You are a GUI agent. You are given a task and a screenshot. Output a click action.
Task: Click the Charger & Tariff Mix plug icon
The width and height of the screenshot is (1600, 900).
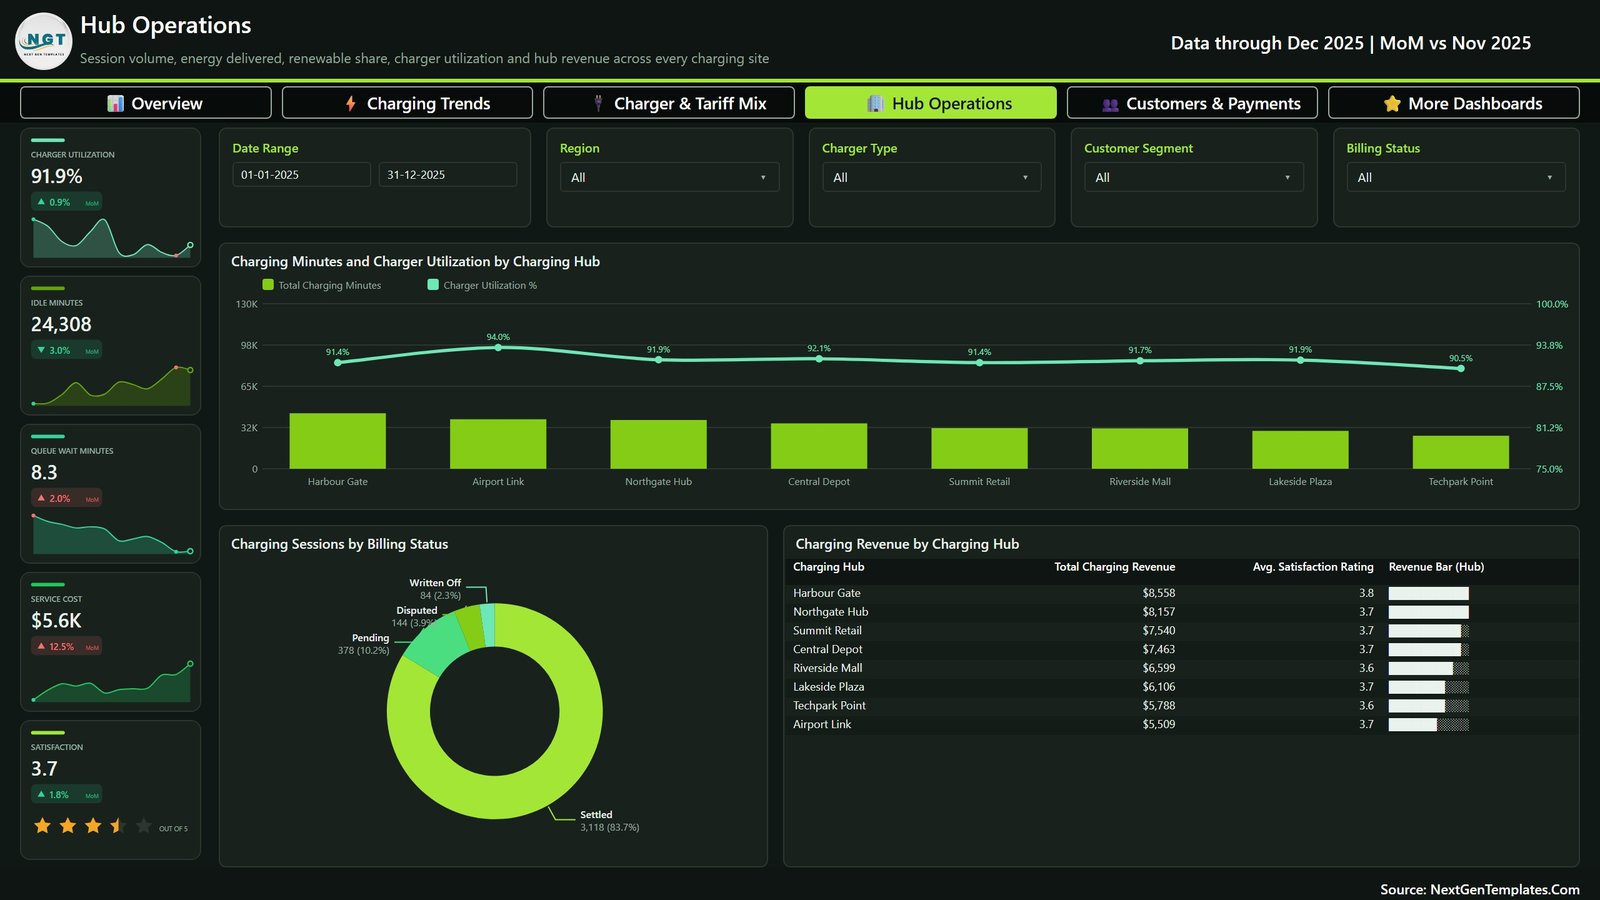(598, 103)
